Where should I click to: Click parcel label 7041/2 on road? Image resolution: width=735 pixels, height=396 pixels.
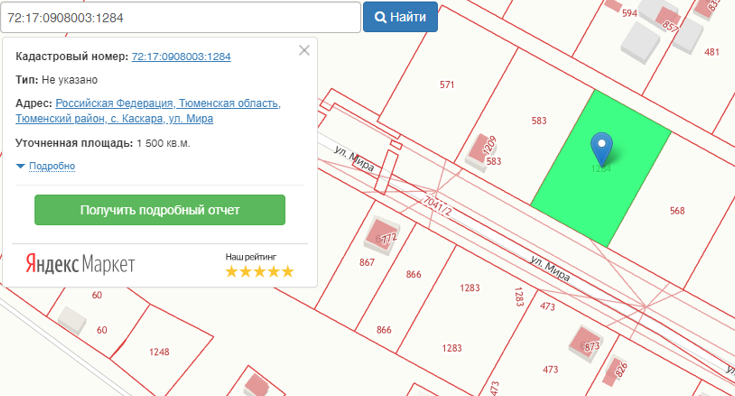[437, 205]
